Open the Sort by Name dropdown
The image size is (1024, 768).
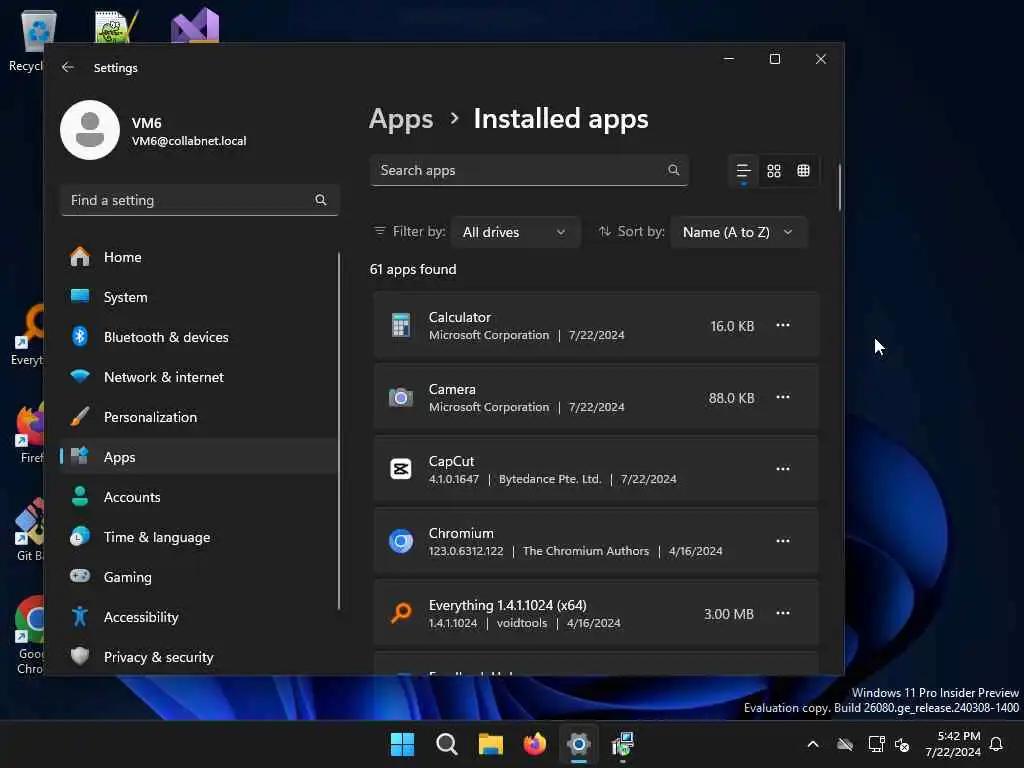(x=739, y=232)
